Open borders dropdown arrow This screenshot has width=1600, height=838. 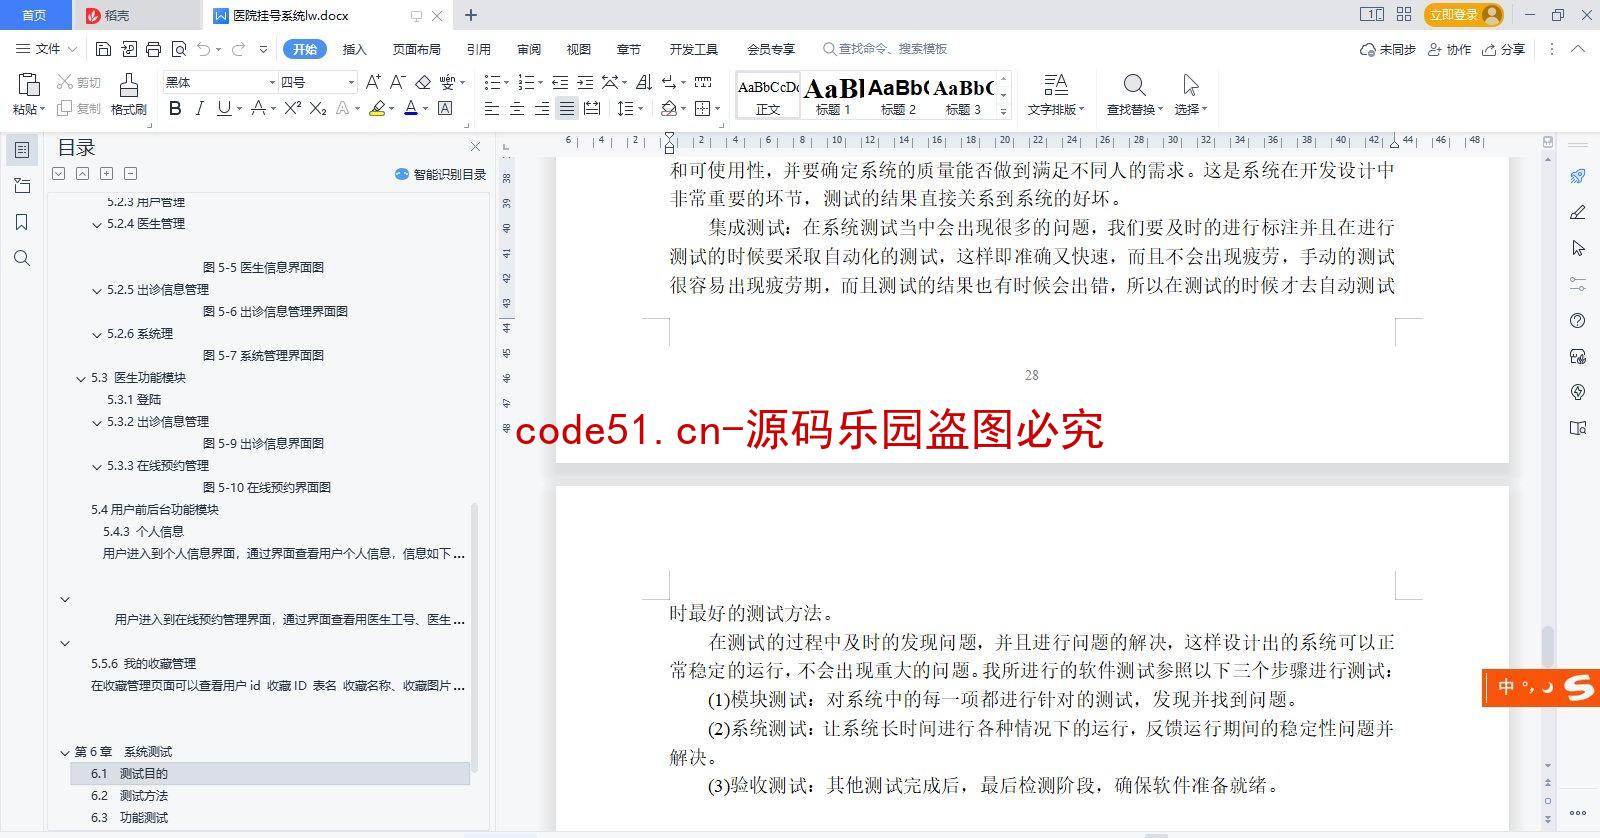pos(718,109)
